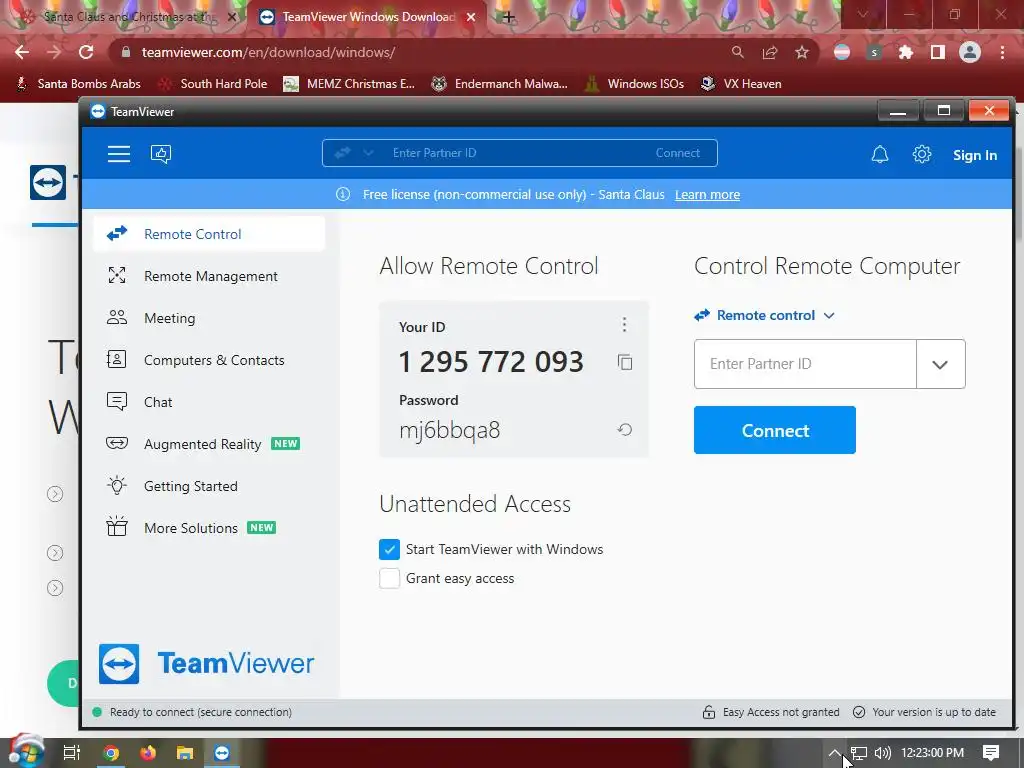Regenerate the password with refresh icon

point(625,430)
